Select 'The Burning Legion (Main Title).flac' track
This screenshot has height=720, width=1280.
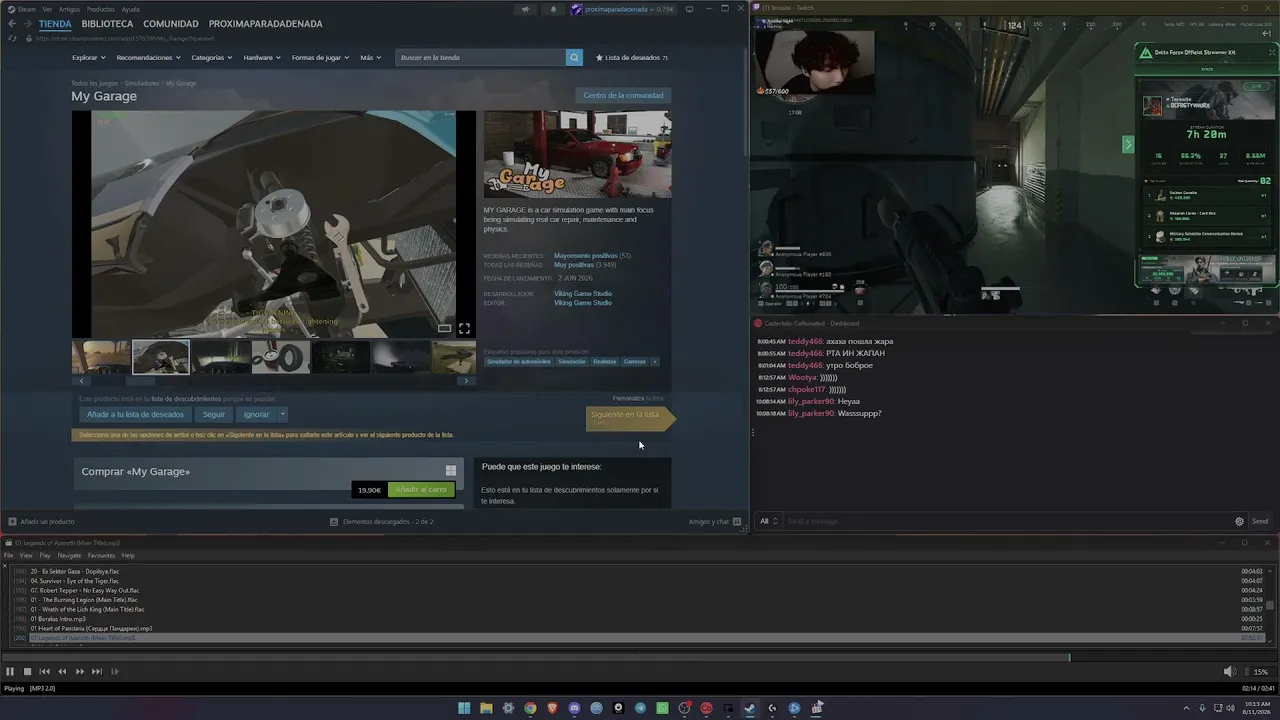coord(640,600)
